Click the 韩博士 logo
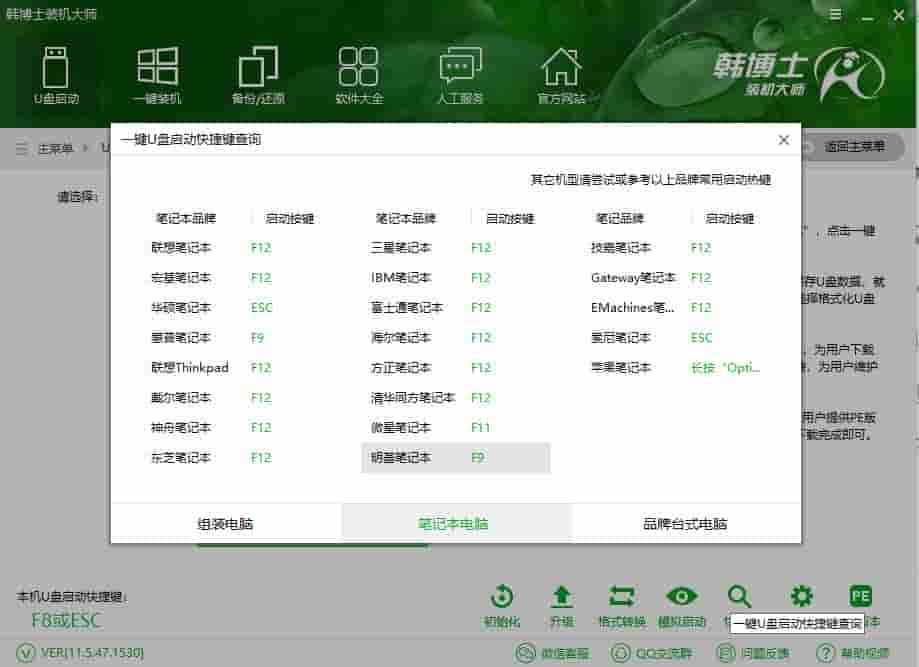The height and width of the screenshot is (667, 919). (799, 73)
